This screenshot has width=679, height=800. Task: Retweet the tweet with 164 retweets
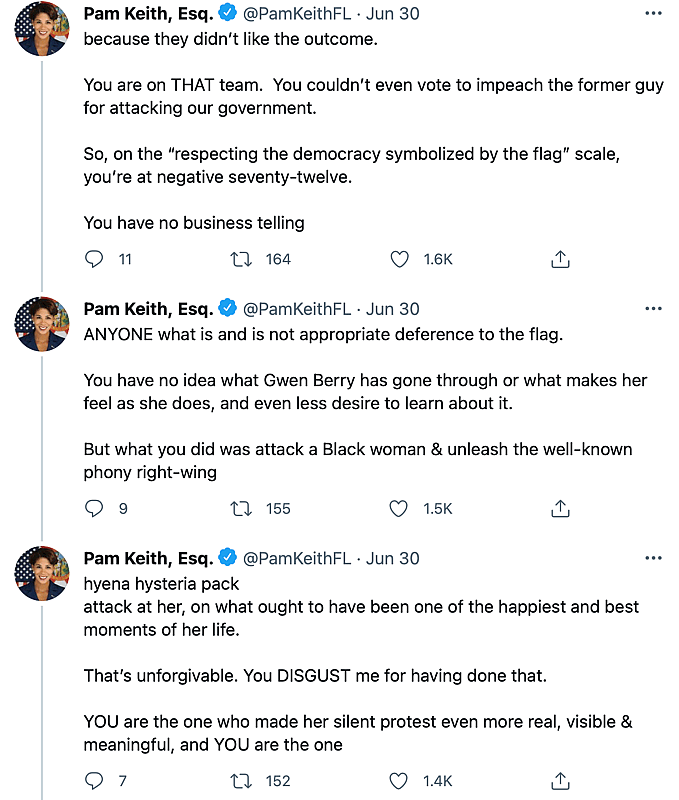(241, 259)
